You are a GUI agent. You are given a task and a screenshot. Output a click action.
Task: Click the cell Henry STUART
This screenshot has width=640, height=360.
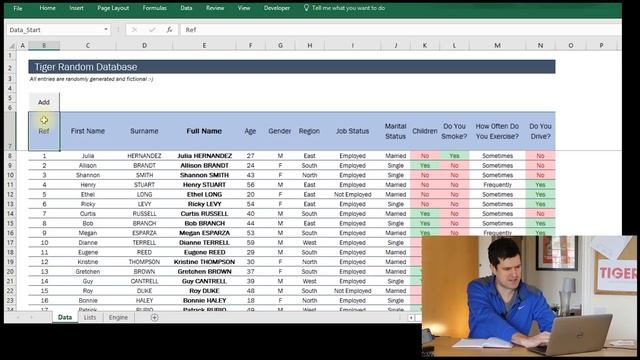[204, 185]
